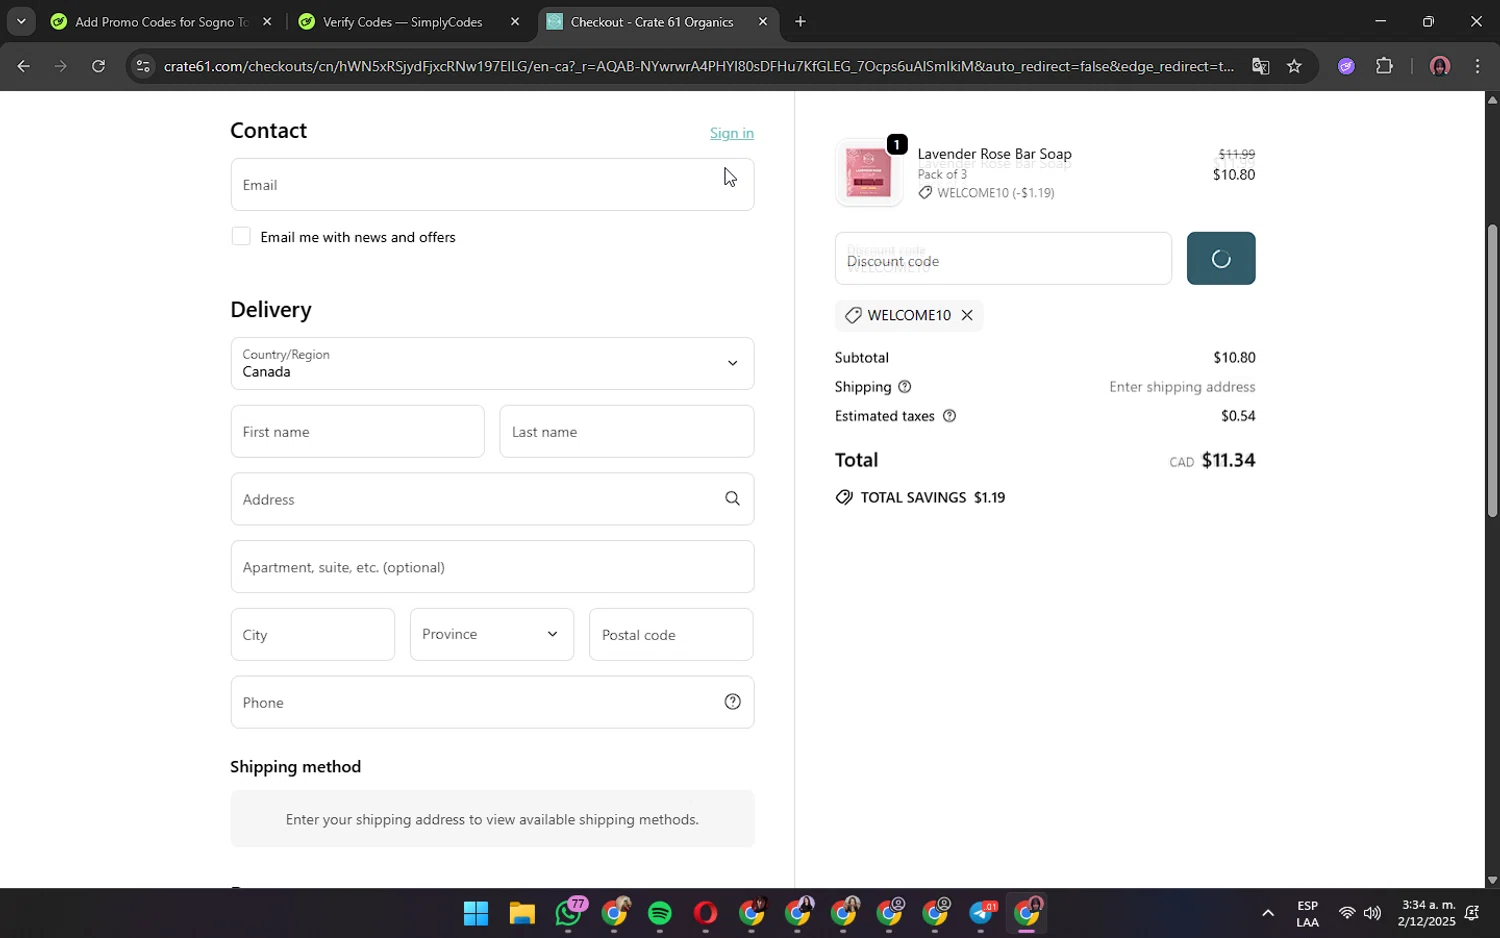Image resolution: width=1500 pixels, height=938 pixels.
Task: Click the address search magnifier icon
Action: pyautogui.click(x=732, y=499)
